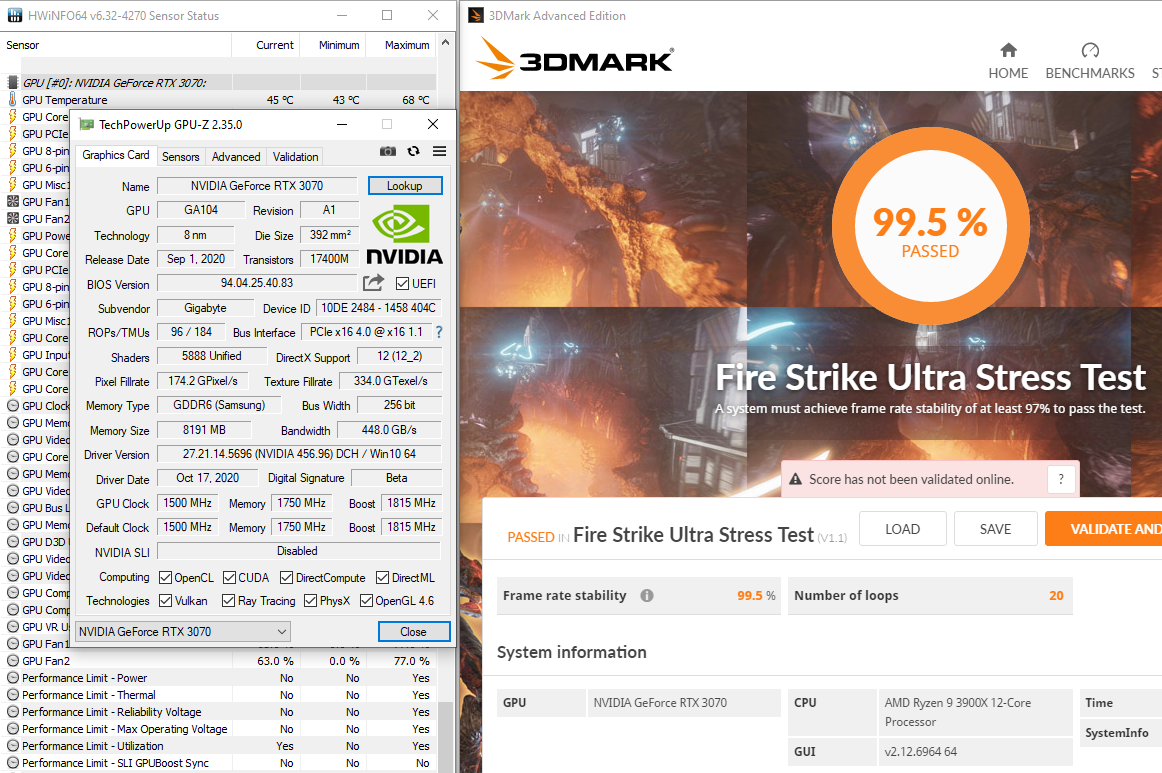
Task: Click the 3DMark Benchmarks gauge icon
Action: coord(1090,50)
